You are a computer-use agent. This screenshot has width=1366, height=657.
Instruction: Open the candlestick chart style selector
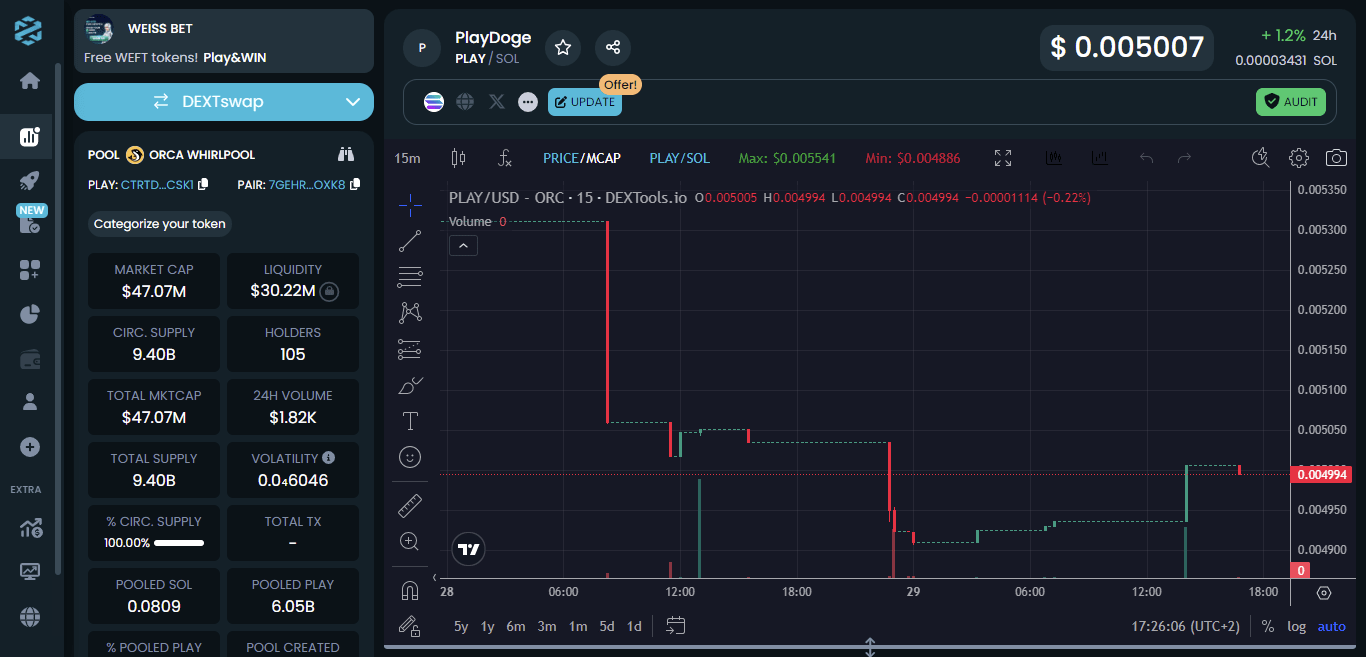coord(459,158)
